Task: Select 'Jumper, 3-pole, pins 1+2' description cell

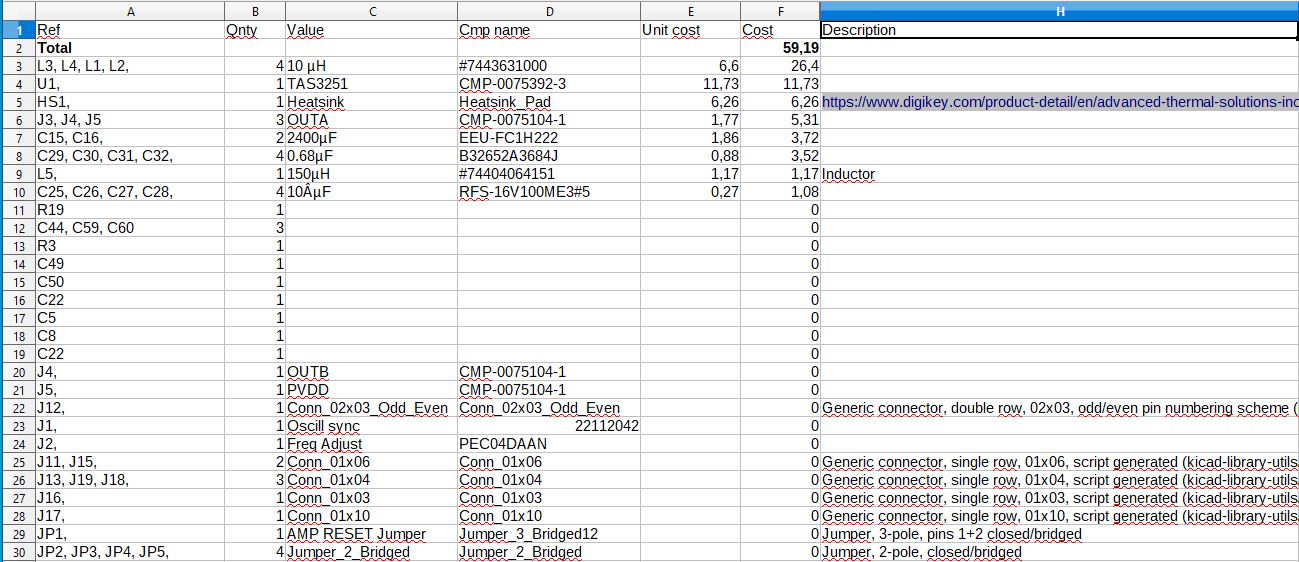Action: [1060, 534]
